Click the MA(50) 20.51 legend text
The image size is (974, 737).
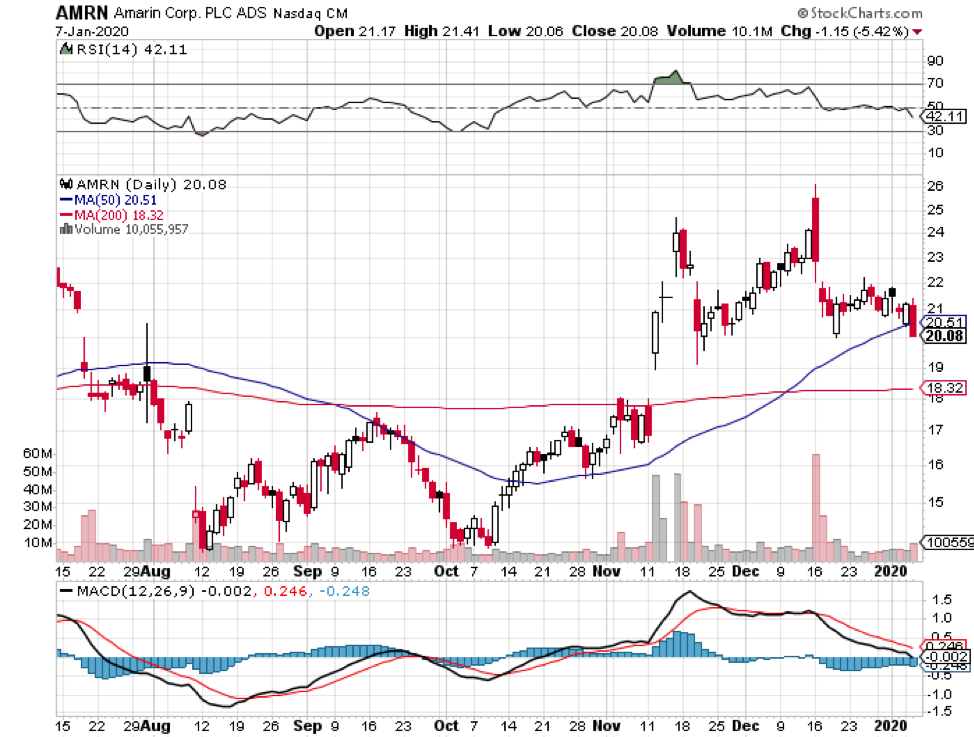point(116,200)
